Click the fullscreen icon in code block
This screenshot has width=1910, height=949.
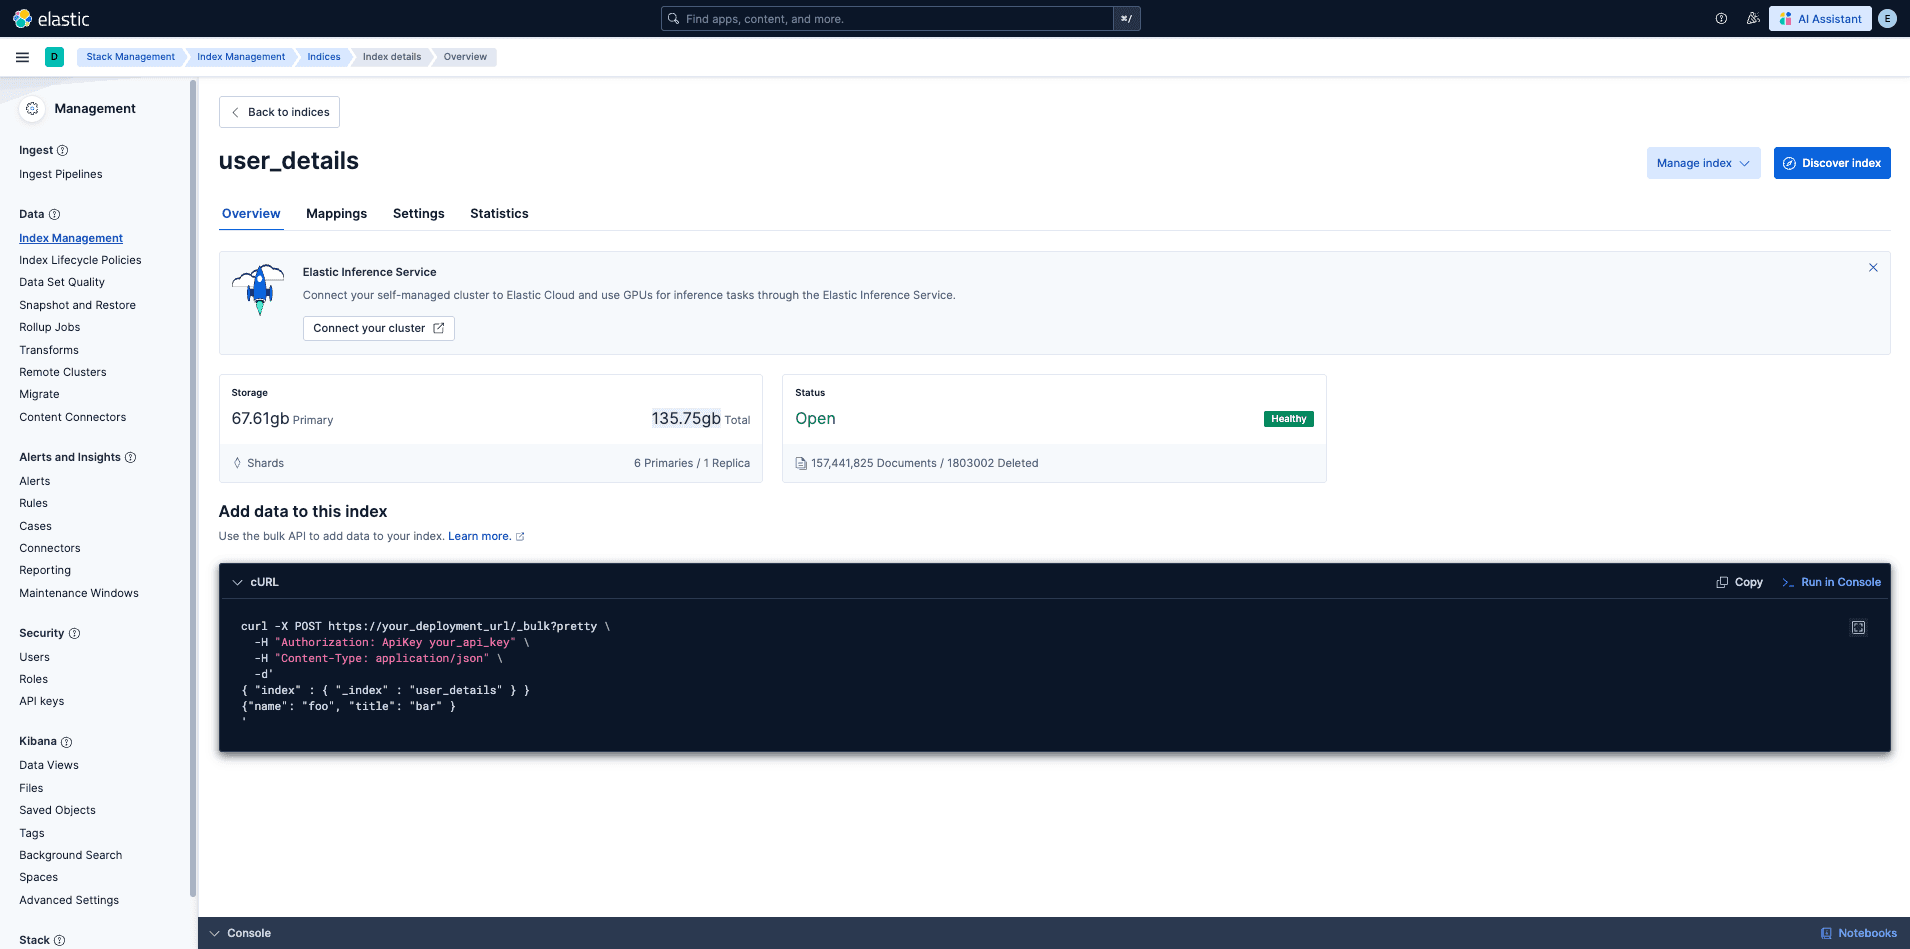click(1858, 628)
